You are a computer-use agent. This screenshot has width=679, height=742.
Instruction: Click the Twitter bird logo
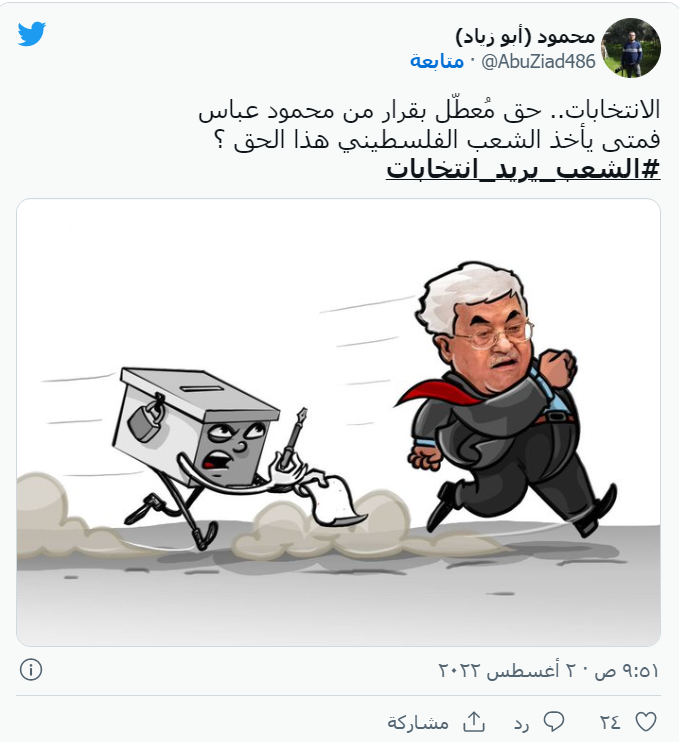click(32, 34)
